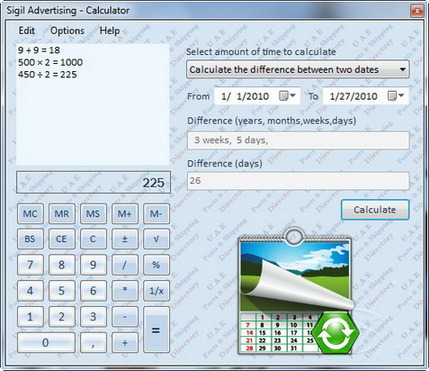Click the number 0 key
Screen dimensions: 429x371
point(46,342)
